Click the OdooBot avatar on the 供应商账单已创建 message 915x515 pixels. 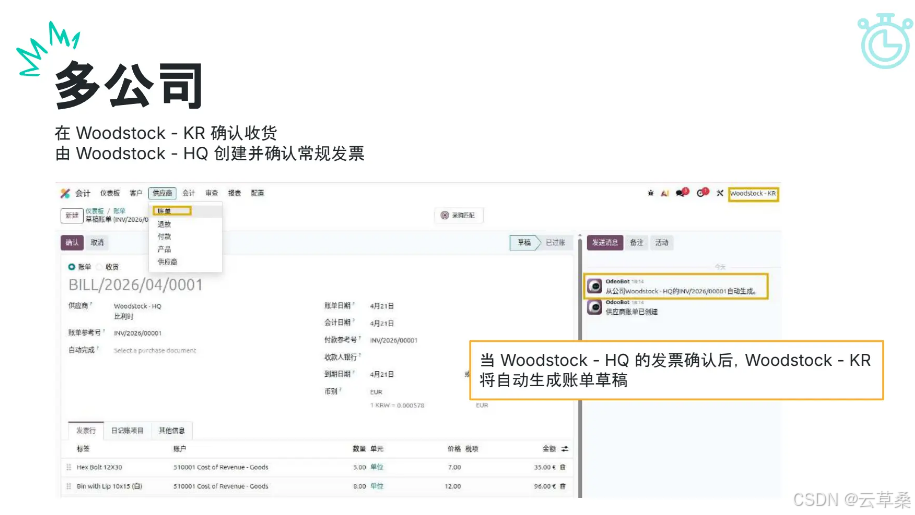click(595, 307)
